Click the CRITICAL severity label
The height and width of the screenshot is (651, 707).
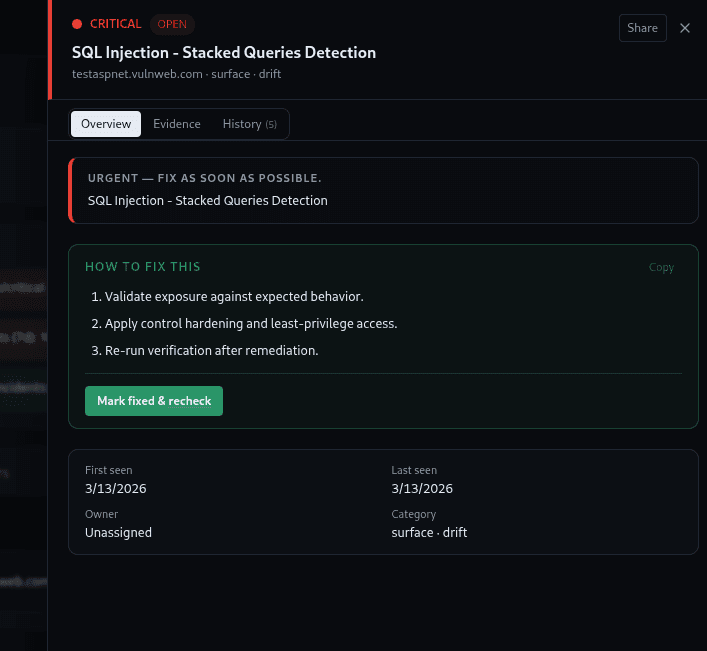pos(115,24)
